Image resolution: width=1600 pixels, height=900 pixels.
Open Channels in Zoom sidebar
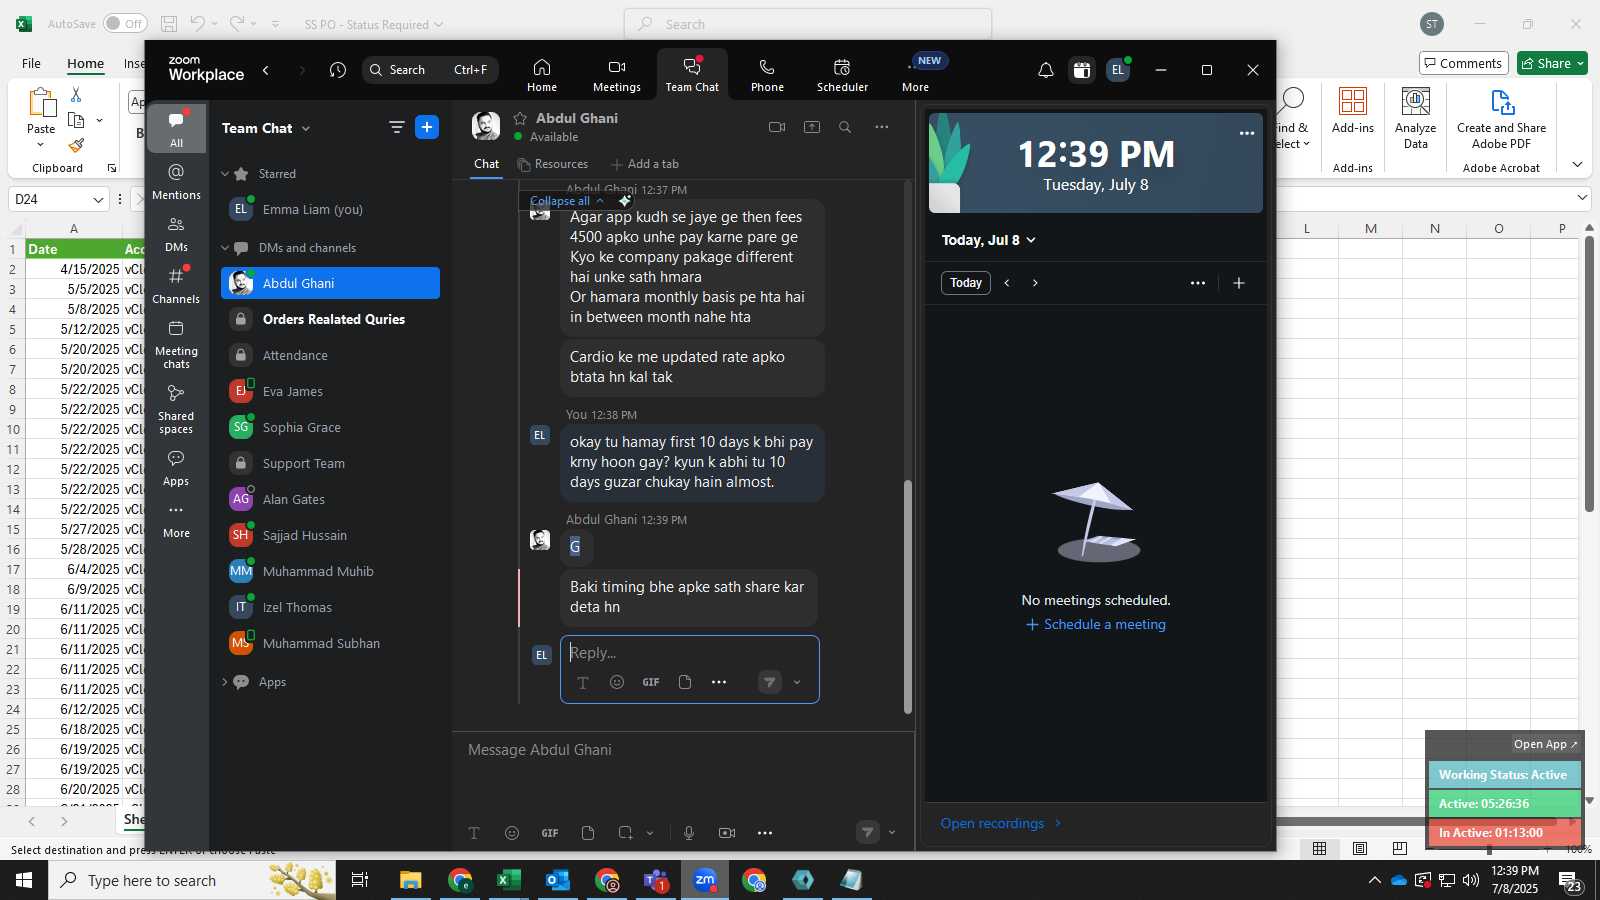tap(176, 285)
